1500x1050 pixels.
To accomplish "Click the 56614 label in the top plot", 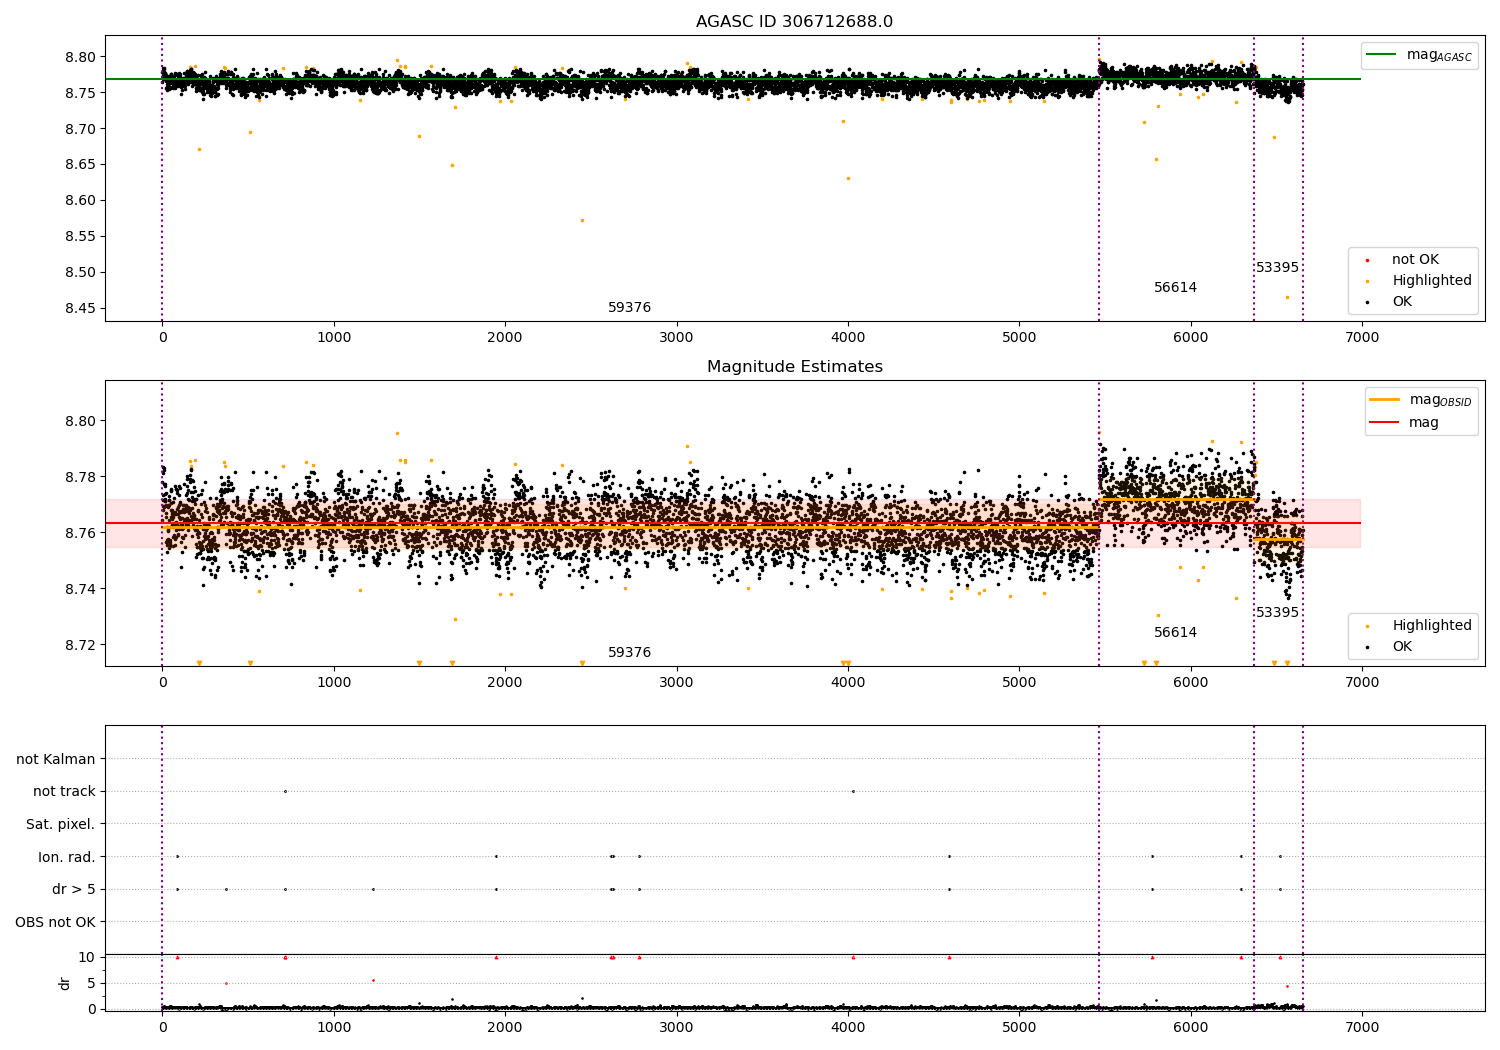I will (x=1175, y=288).
